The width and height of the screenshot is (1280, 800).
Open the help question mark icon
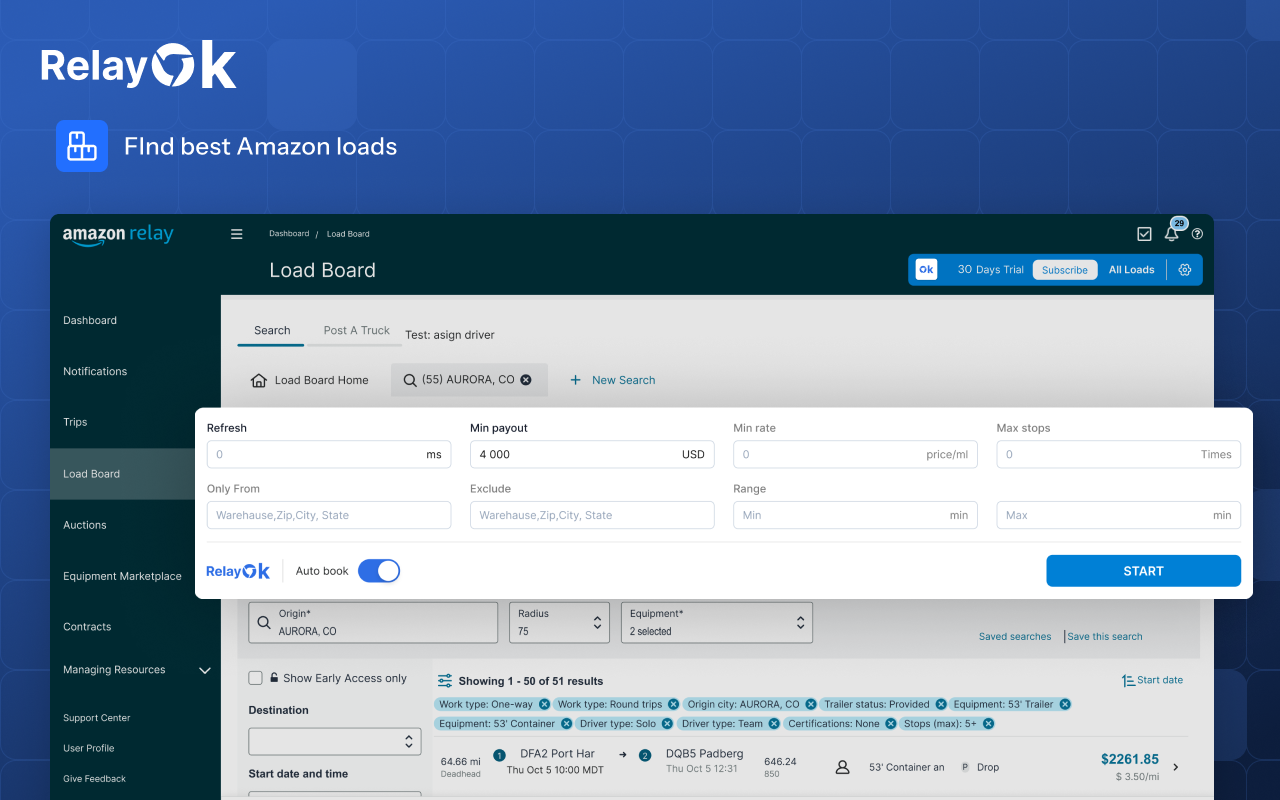pos(1197,234)
